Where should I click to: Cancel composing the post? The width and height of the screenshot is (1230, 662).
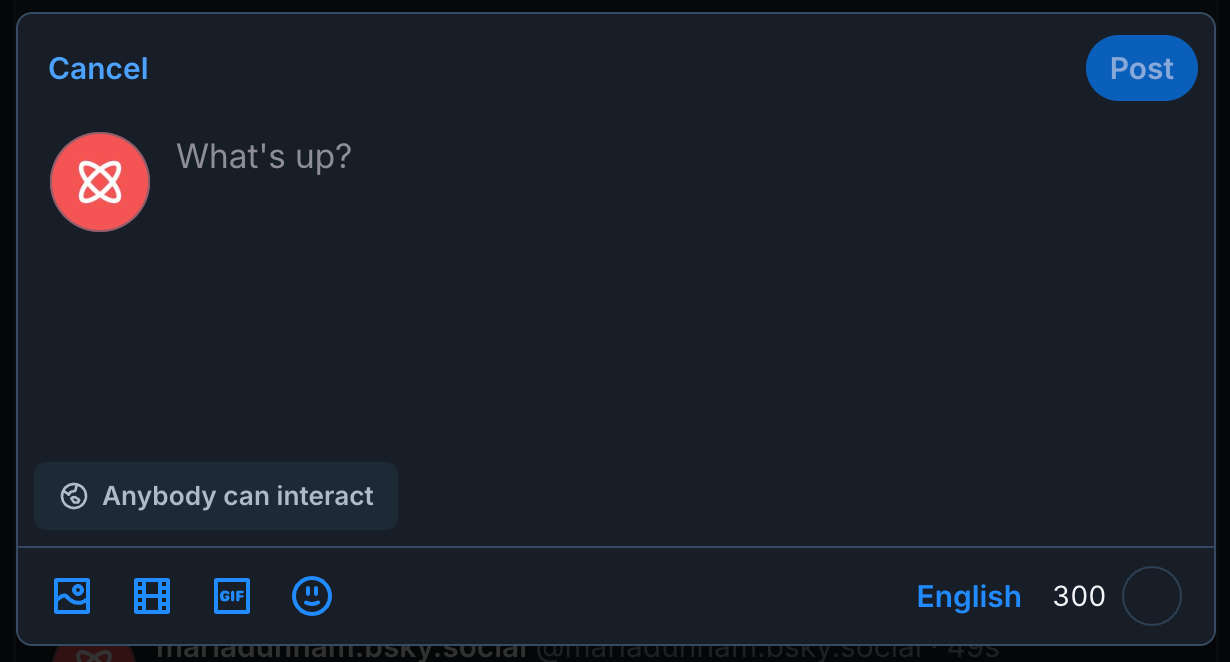(x=97, y=68)
